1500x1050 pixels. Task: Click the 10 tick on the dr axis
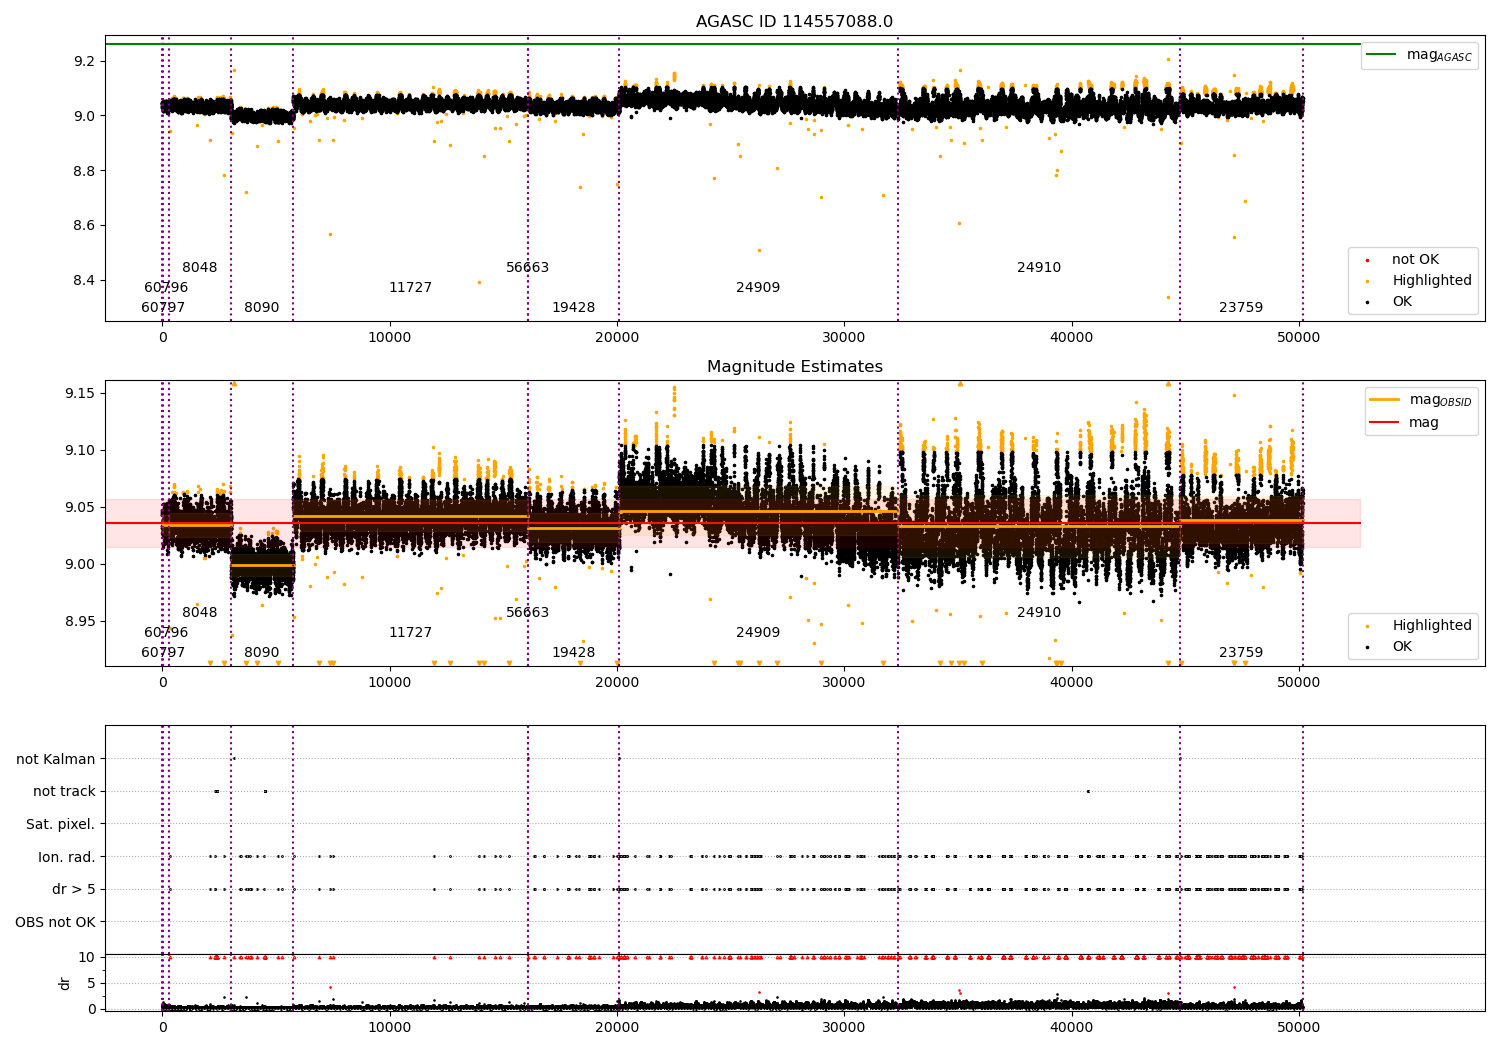pos(87,958)
